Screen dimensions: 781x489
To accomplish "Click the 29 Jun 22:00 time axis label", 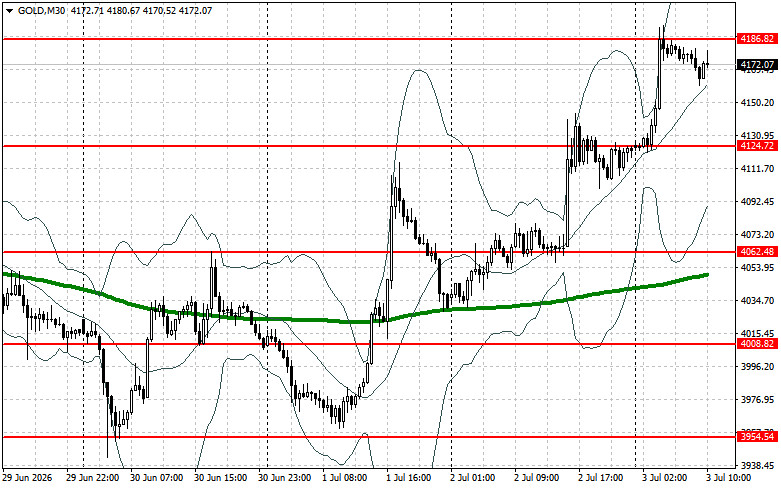I will coord(93,478).
